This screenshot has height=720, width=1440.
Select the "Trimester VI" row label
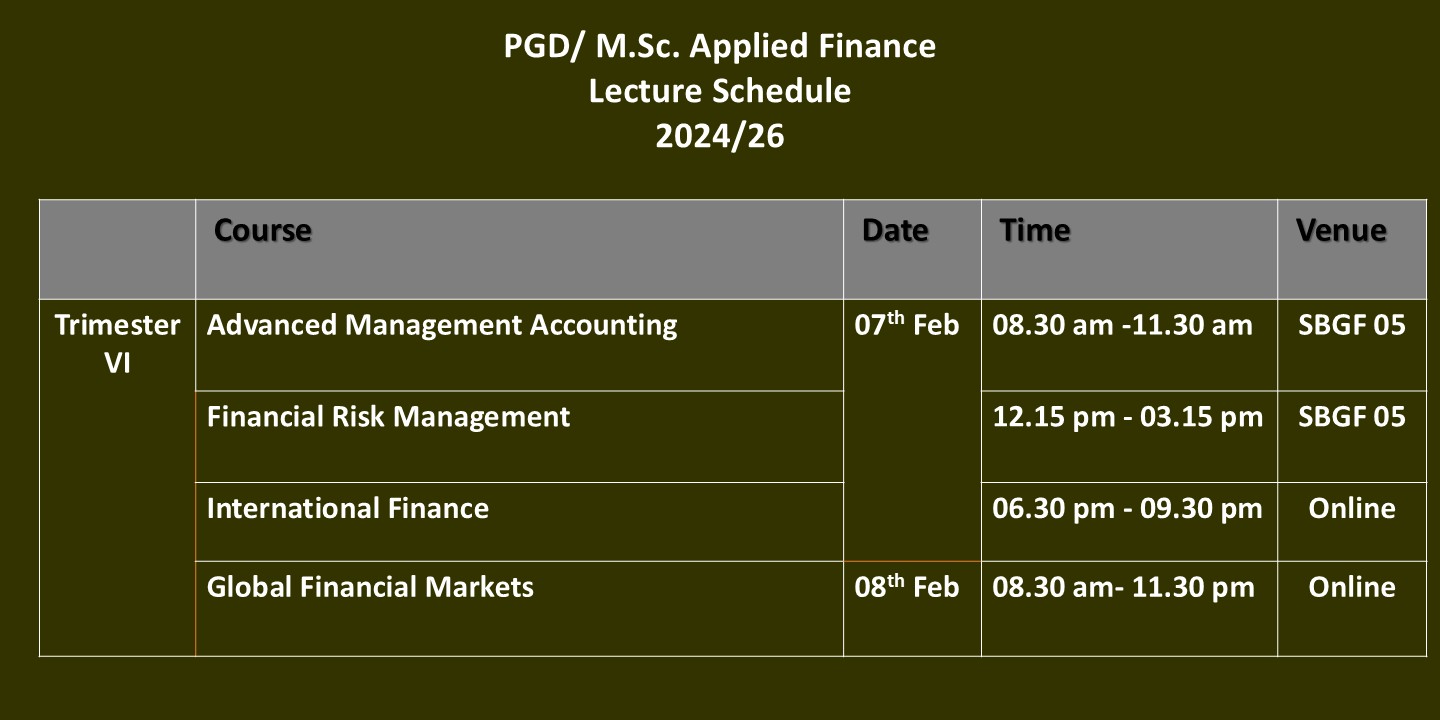click(x=117, y=343)
